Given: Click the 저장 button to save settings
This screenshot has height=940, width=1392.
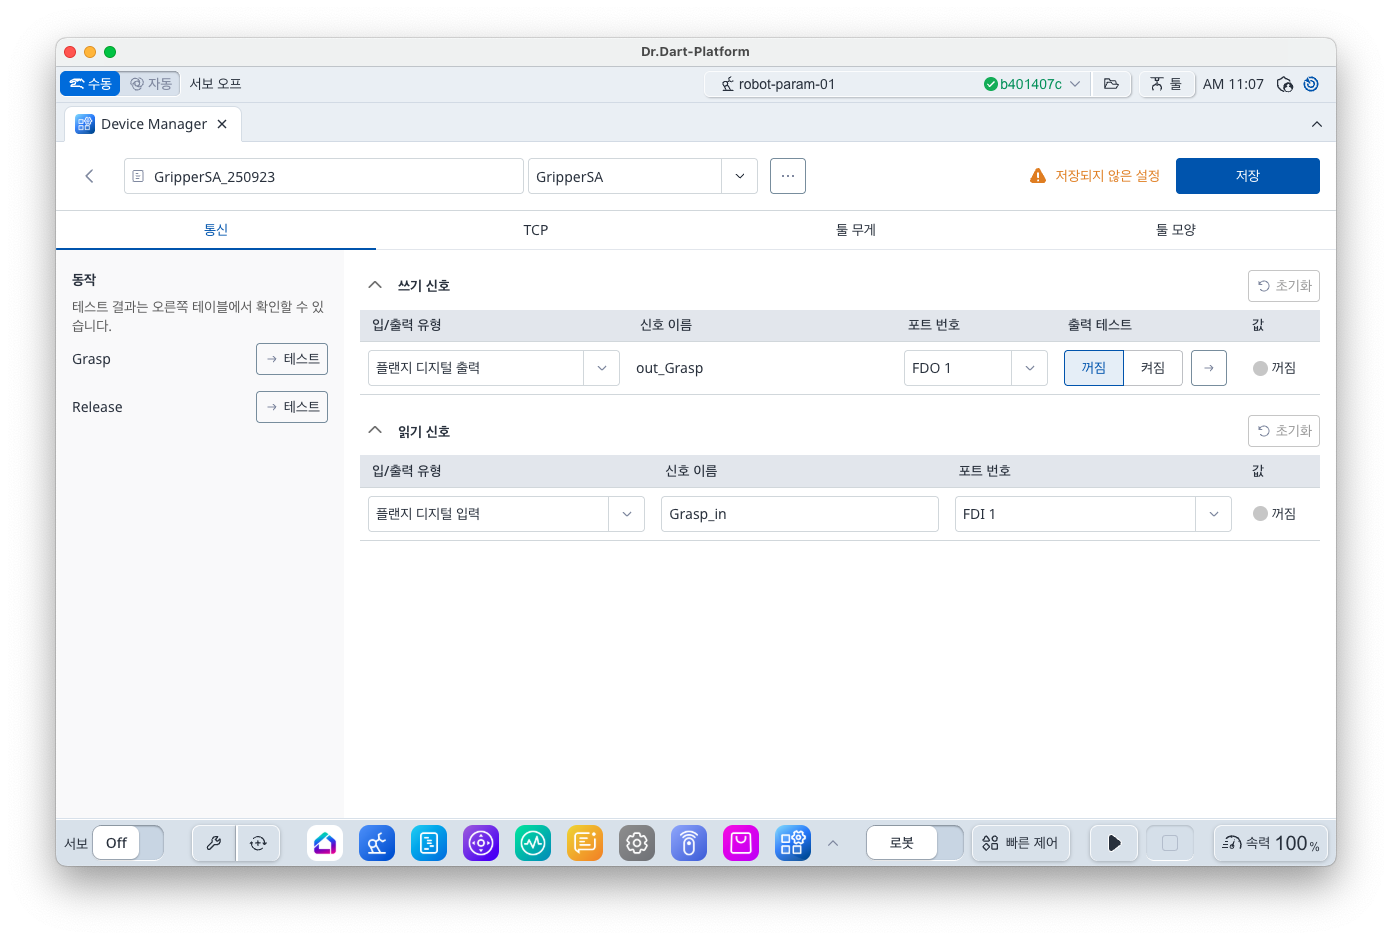Looking at the screenshot, I should tap(1247, 175).
